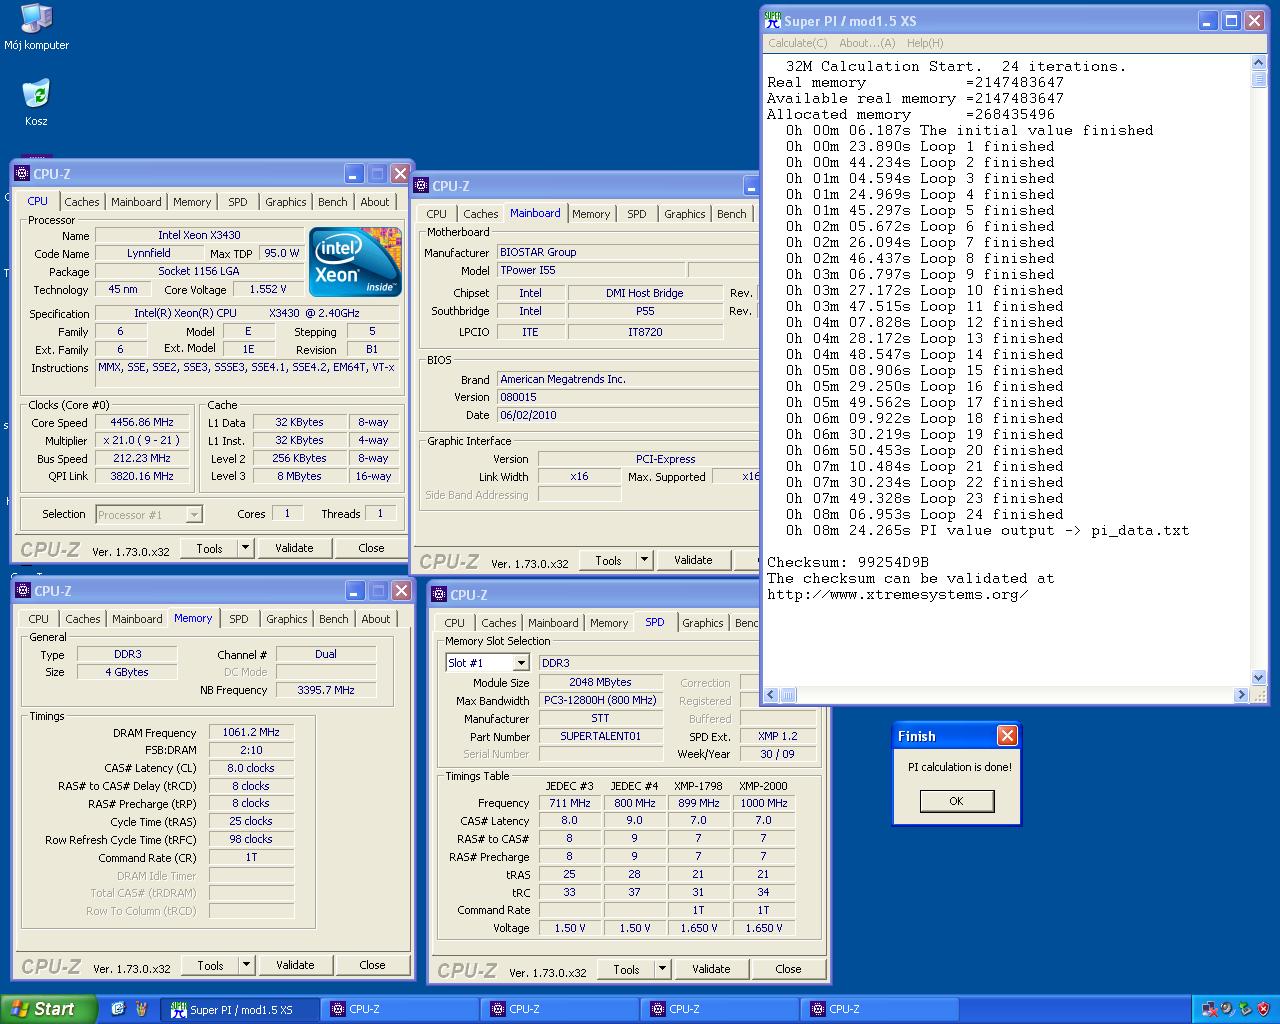Click Validate in CPU-Z Mainboard window

click(693, 560)
